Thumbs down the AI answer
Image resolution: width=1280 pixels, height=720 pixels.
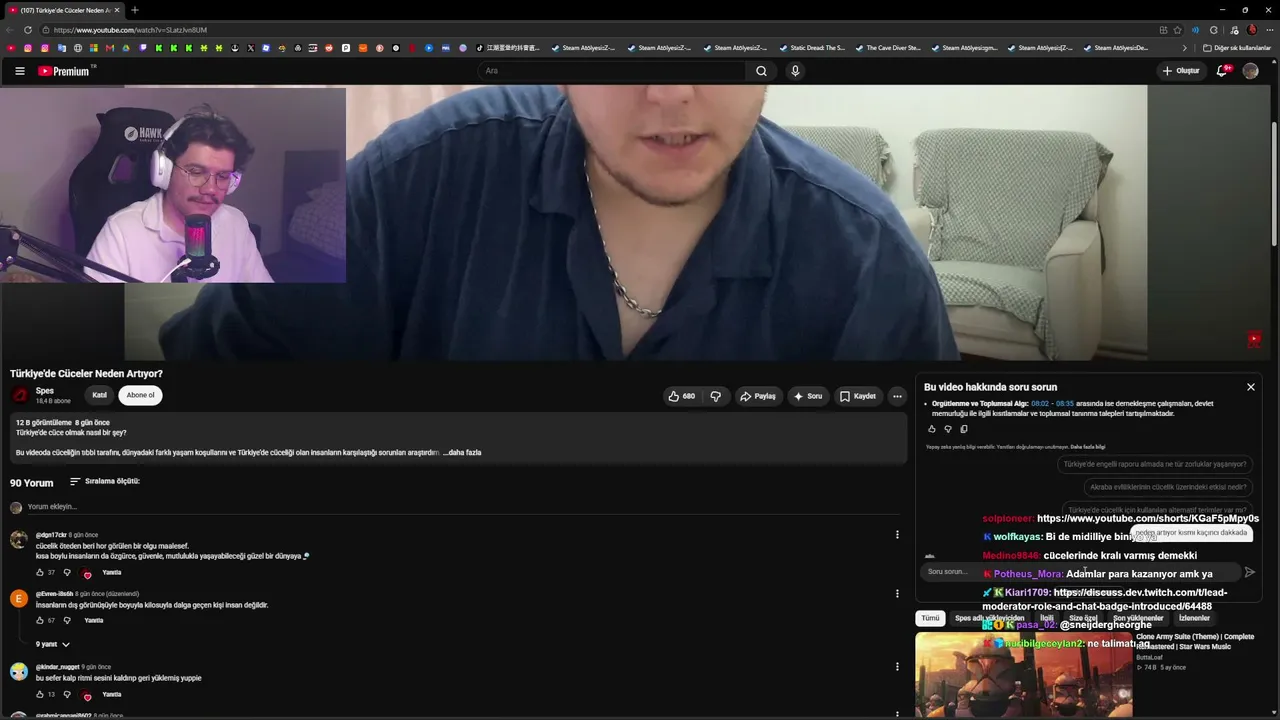tap(948, 429)
